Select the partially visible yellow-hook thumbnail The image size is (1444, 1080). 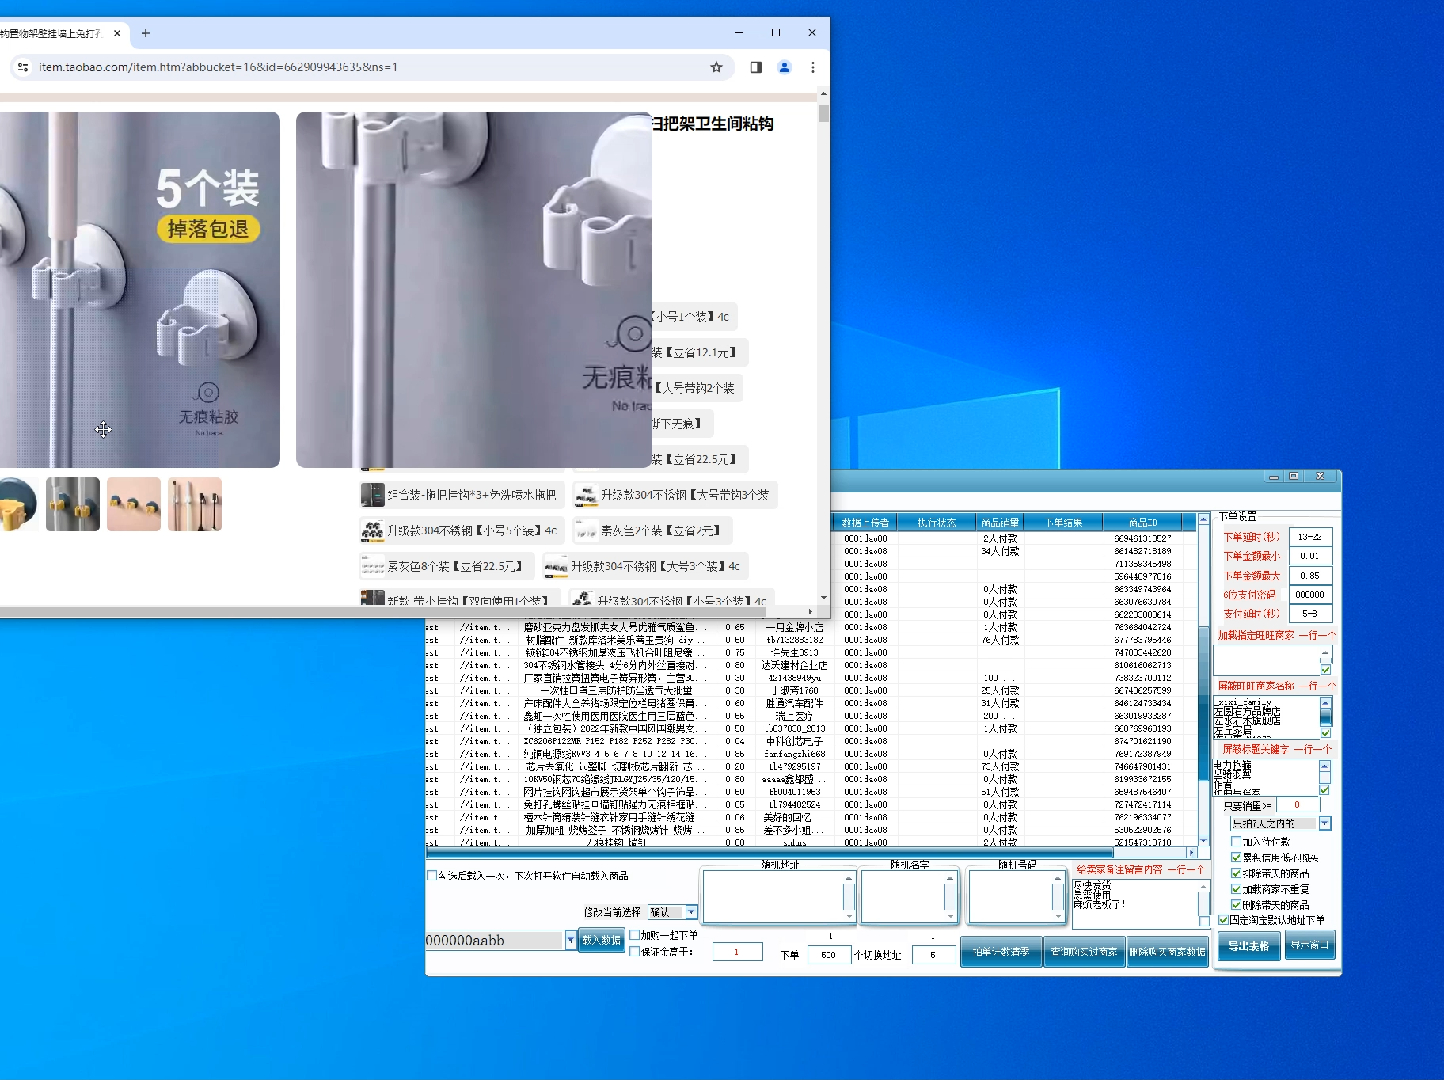pos(18,504)
